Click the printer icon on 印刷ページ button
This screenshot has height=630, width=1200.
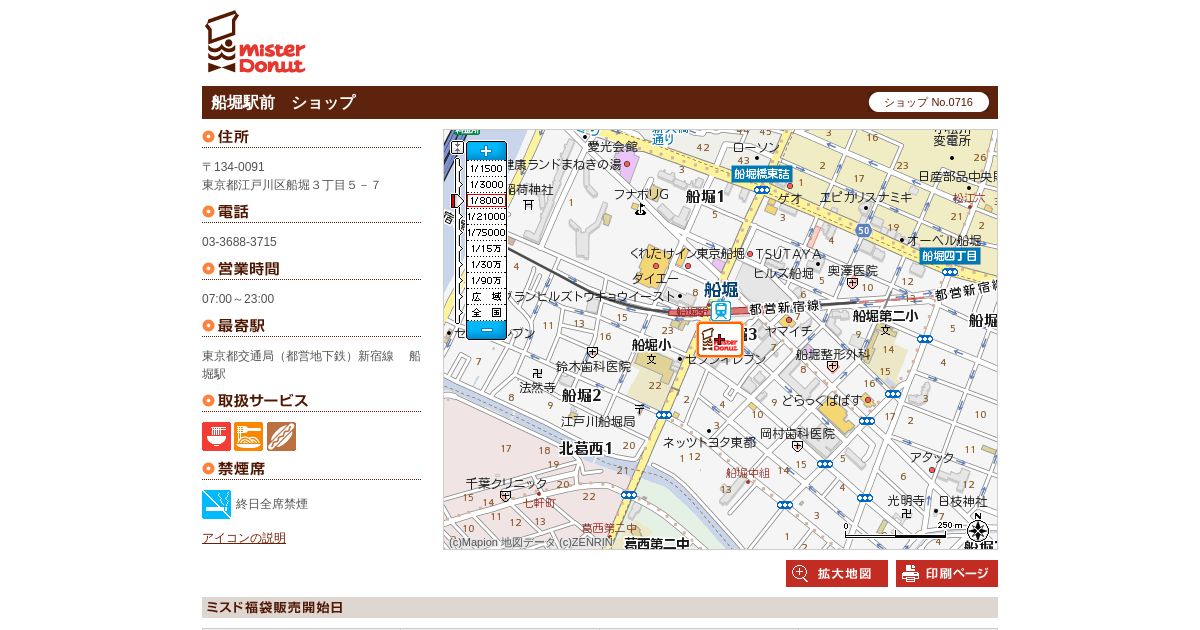910,573
